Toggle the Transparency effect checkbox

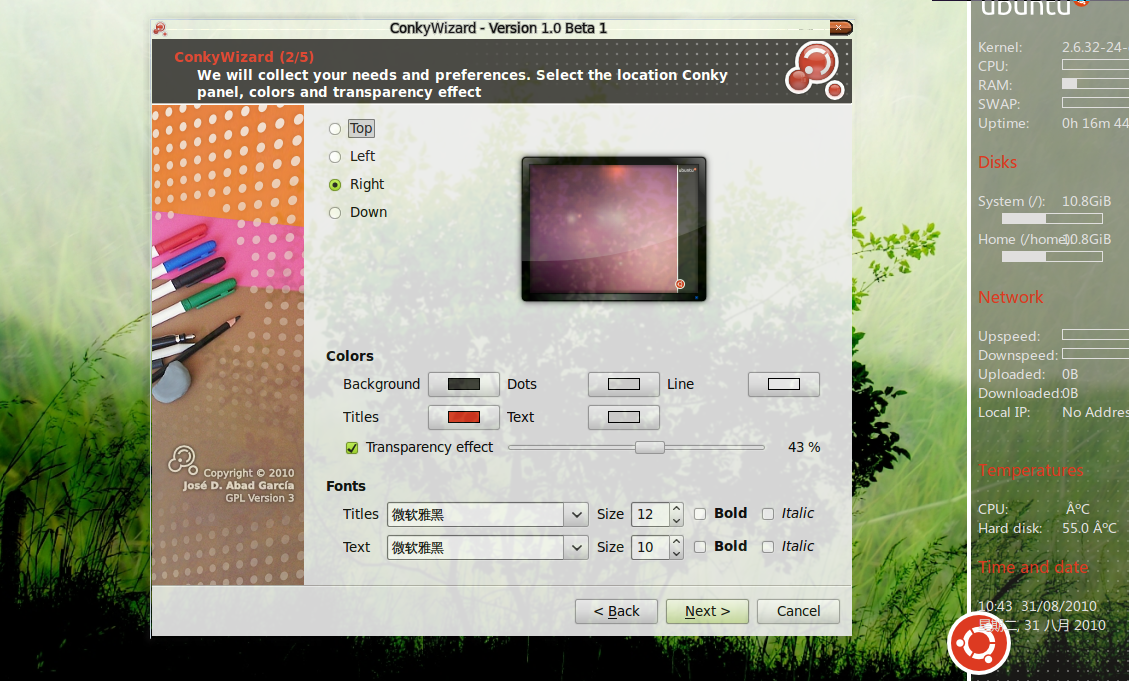(352, 448)
